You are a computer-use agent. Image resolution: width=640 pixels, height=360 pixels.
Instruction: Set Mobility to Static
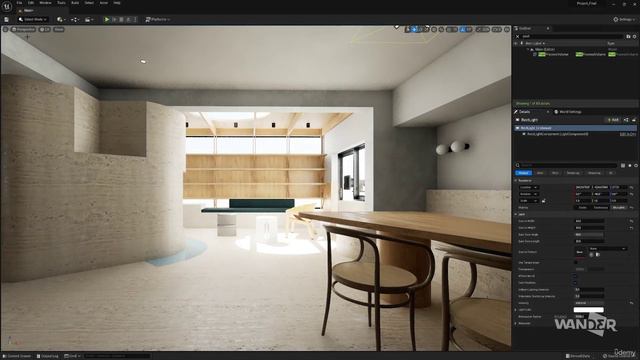coord(583,207)
